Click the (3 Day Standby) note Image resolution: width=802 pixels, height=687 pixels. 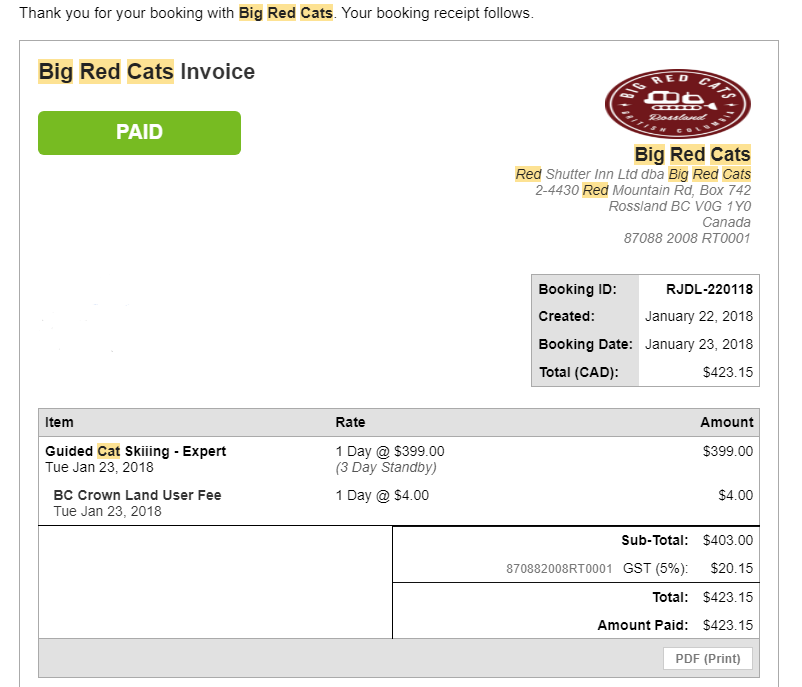tap(386, 468)
